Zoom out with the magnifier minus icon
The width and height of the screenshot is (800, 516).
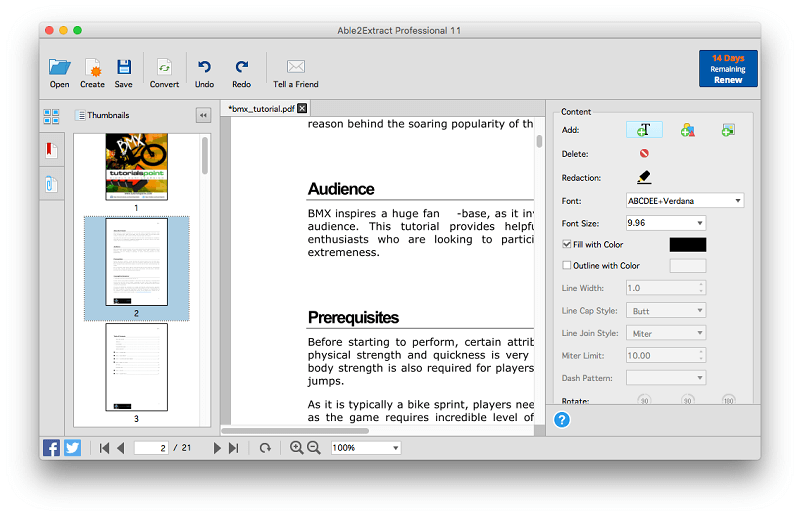point(313,448)
